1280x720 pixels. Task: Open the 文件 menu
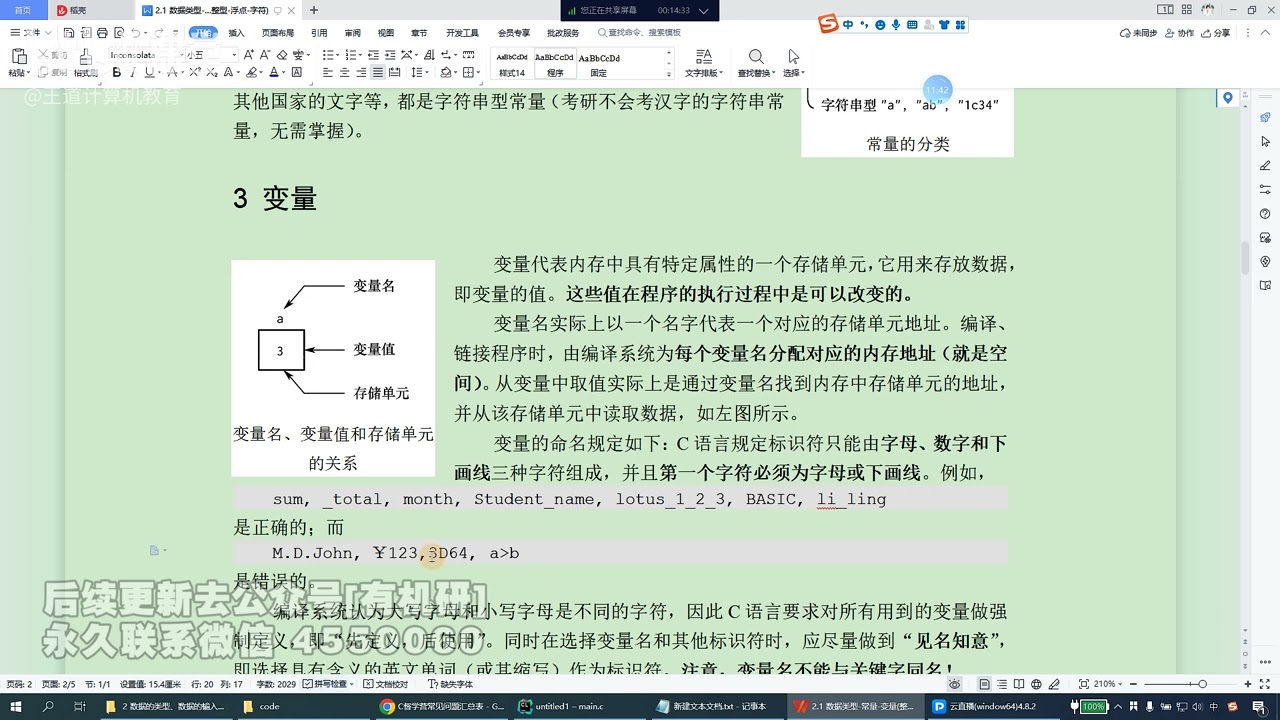[30, 33]
